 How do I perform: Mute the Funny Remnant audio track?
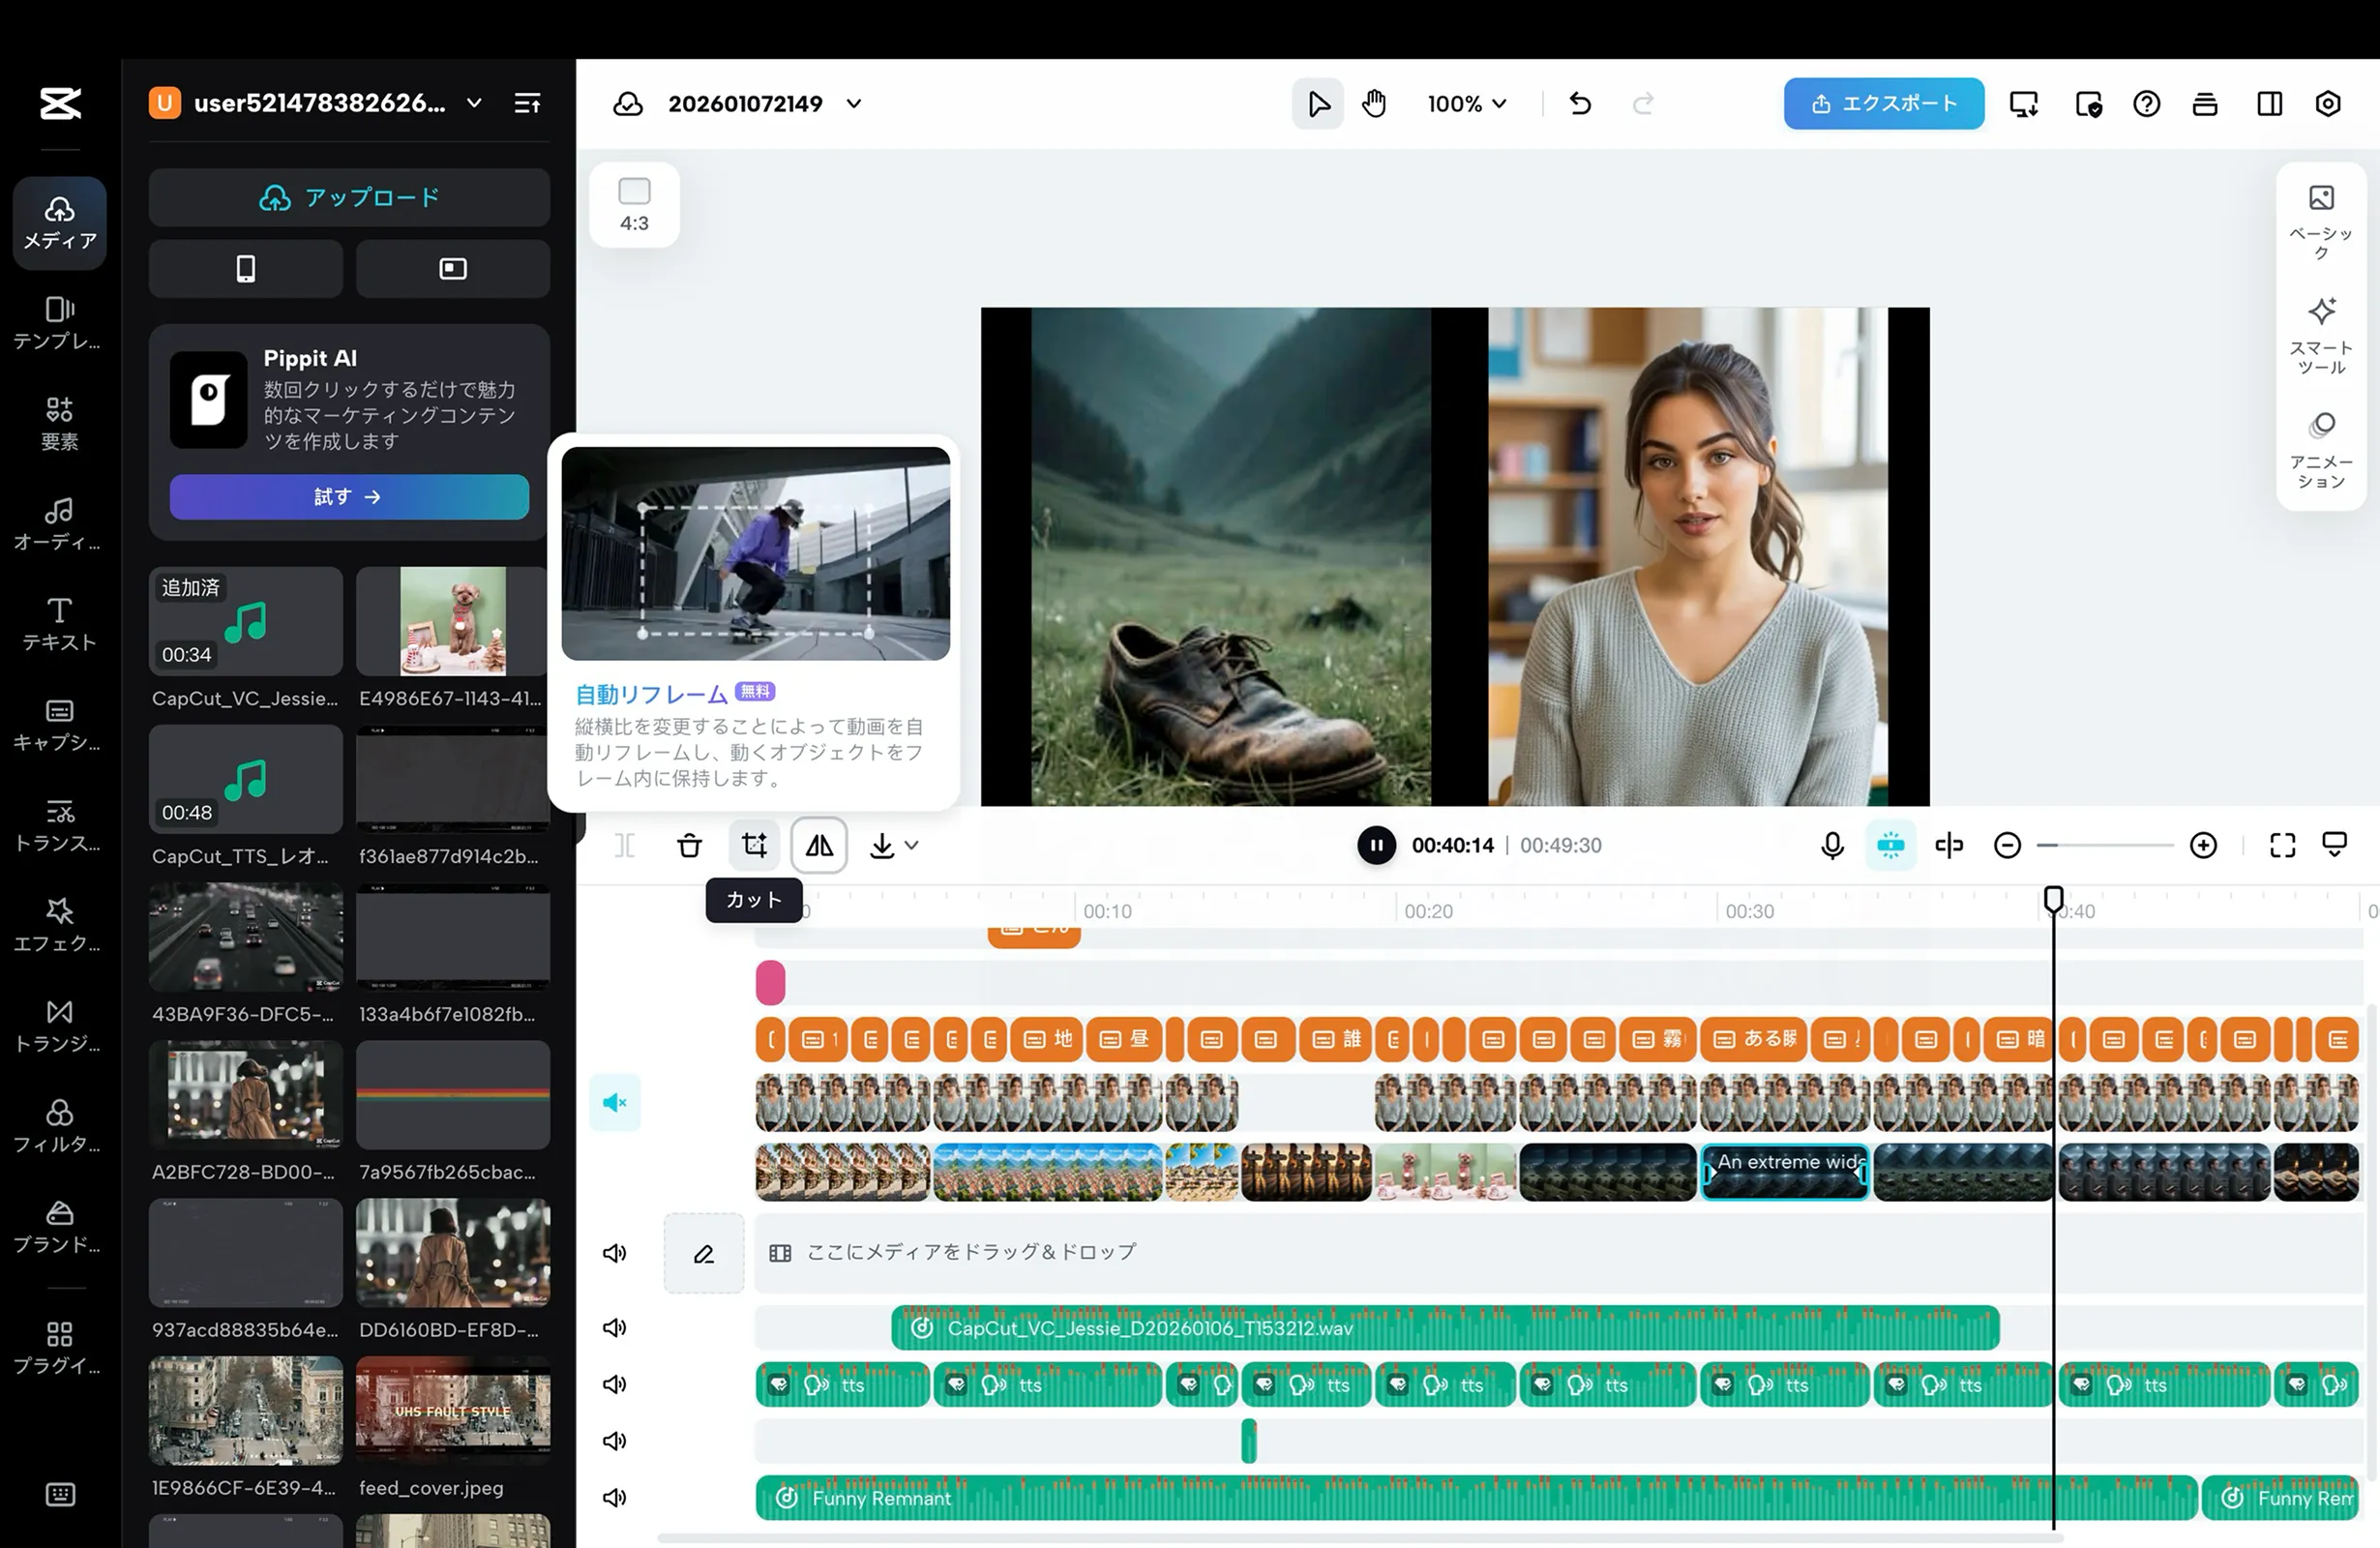(614, 1497)
